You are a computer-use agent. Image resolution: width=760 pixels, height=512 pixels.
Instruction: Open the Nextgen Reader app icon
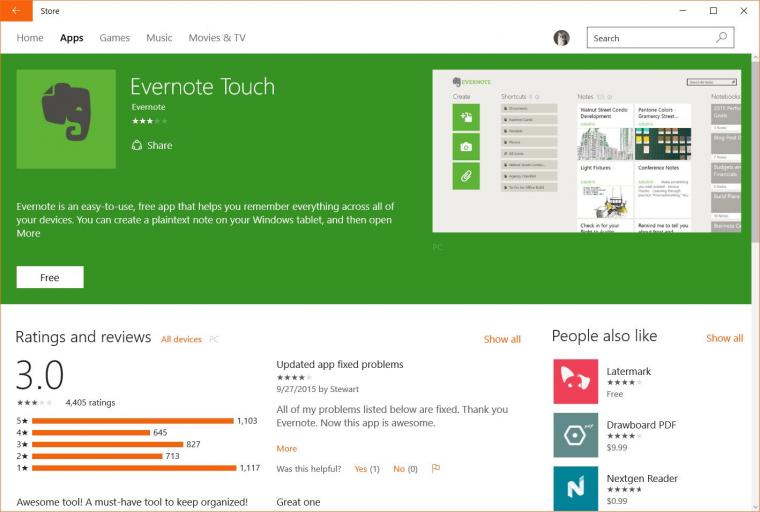click(575, 488)
